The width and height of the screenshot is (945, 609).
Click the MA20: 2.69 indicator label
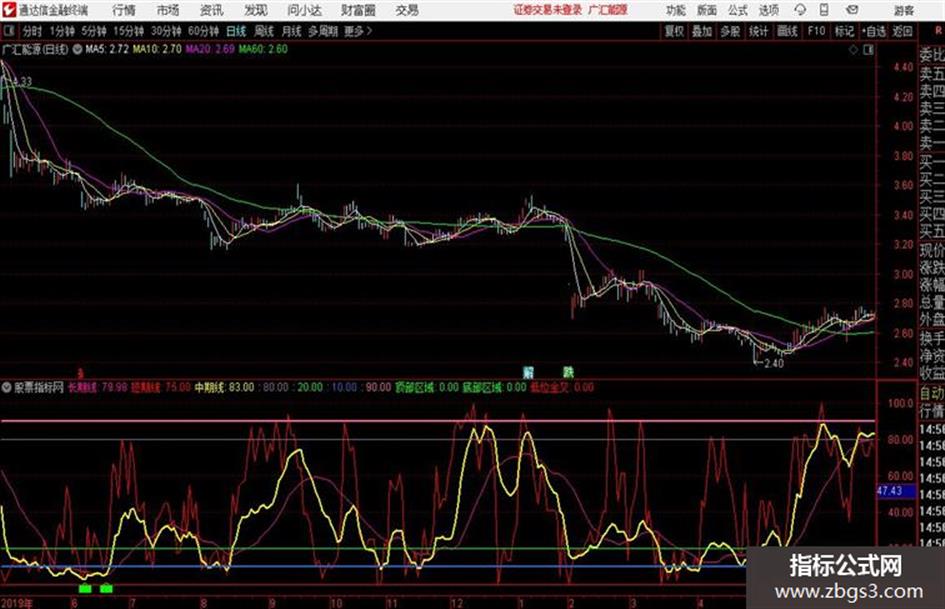[x=210, y=49]
